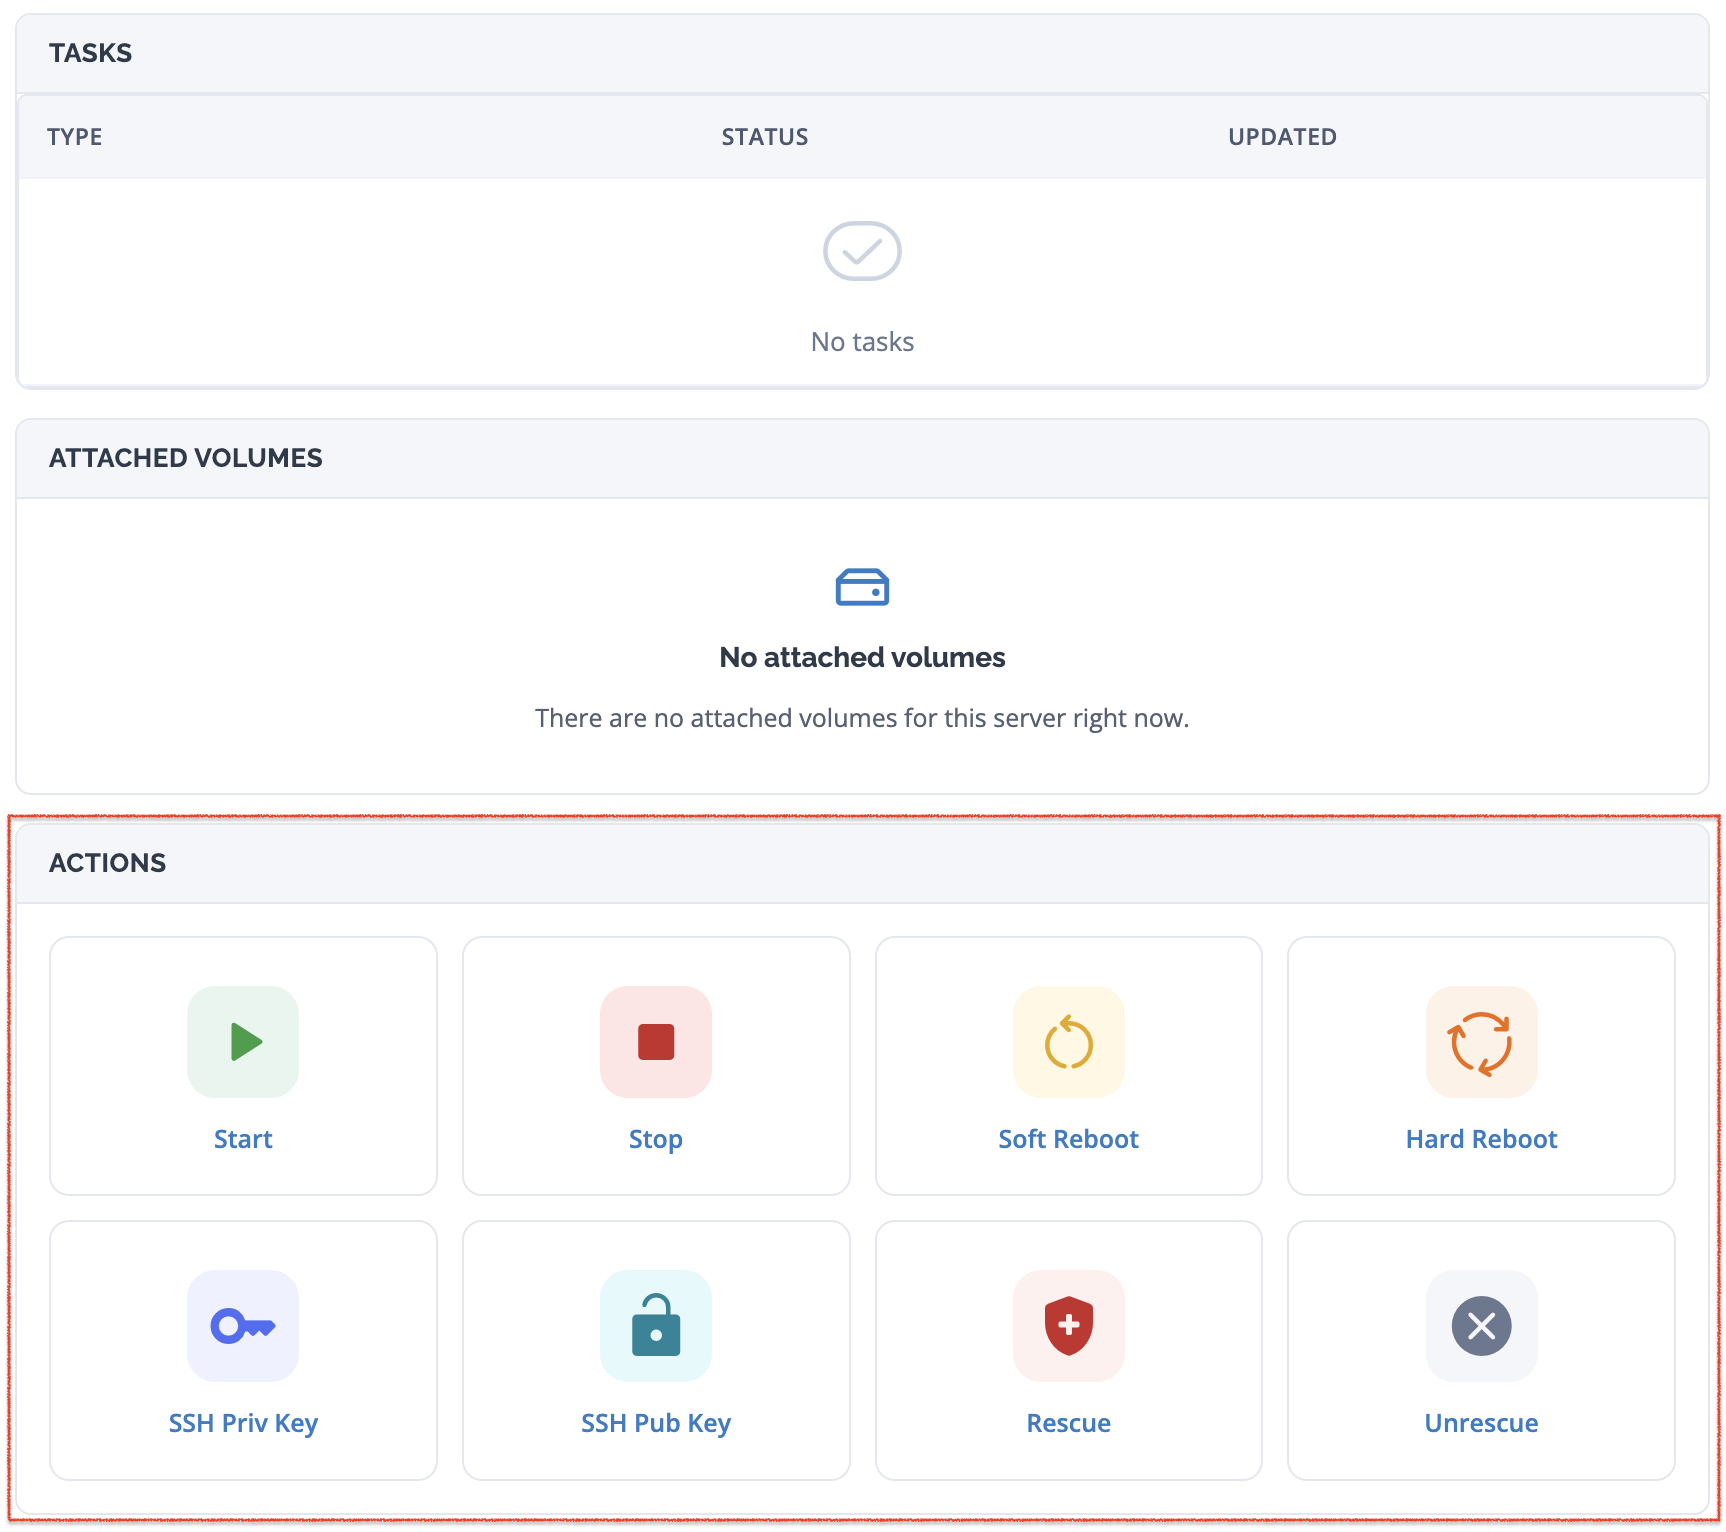Click the Stop link label
This screenshot has height=1532, width=1726.
pos(656,1139)
